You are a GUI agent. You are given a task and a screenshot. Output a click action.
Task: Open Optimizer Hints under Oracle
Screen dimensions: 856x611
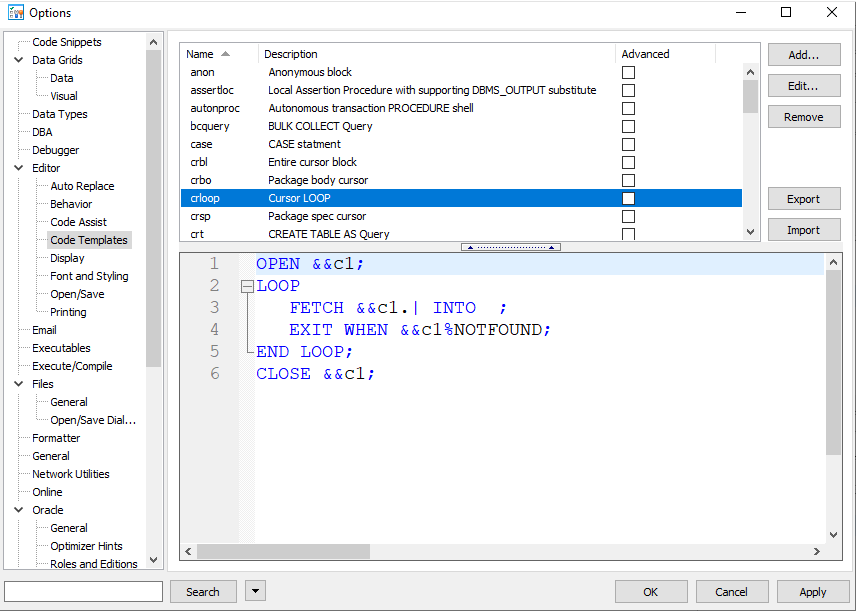pos(86,547)
